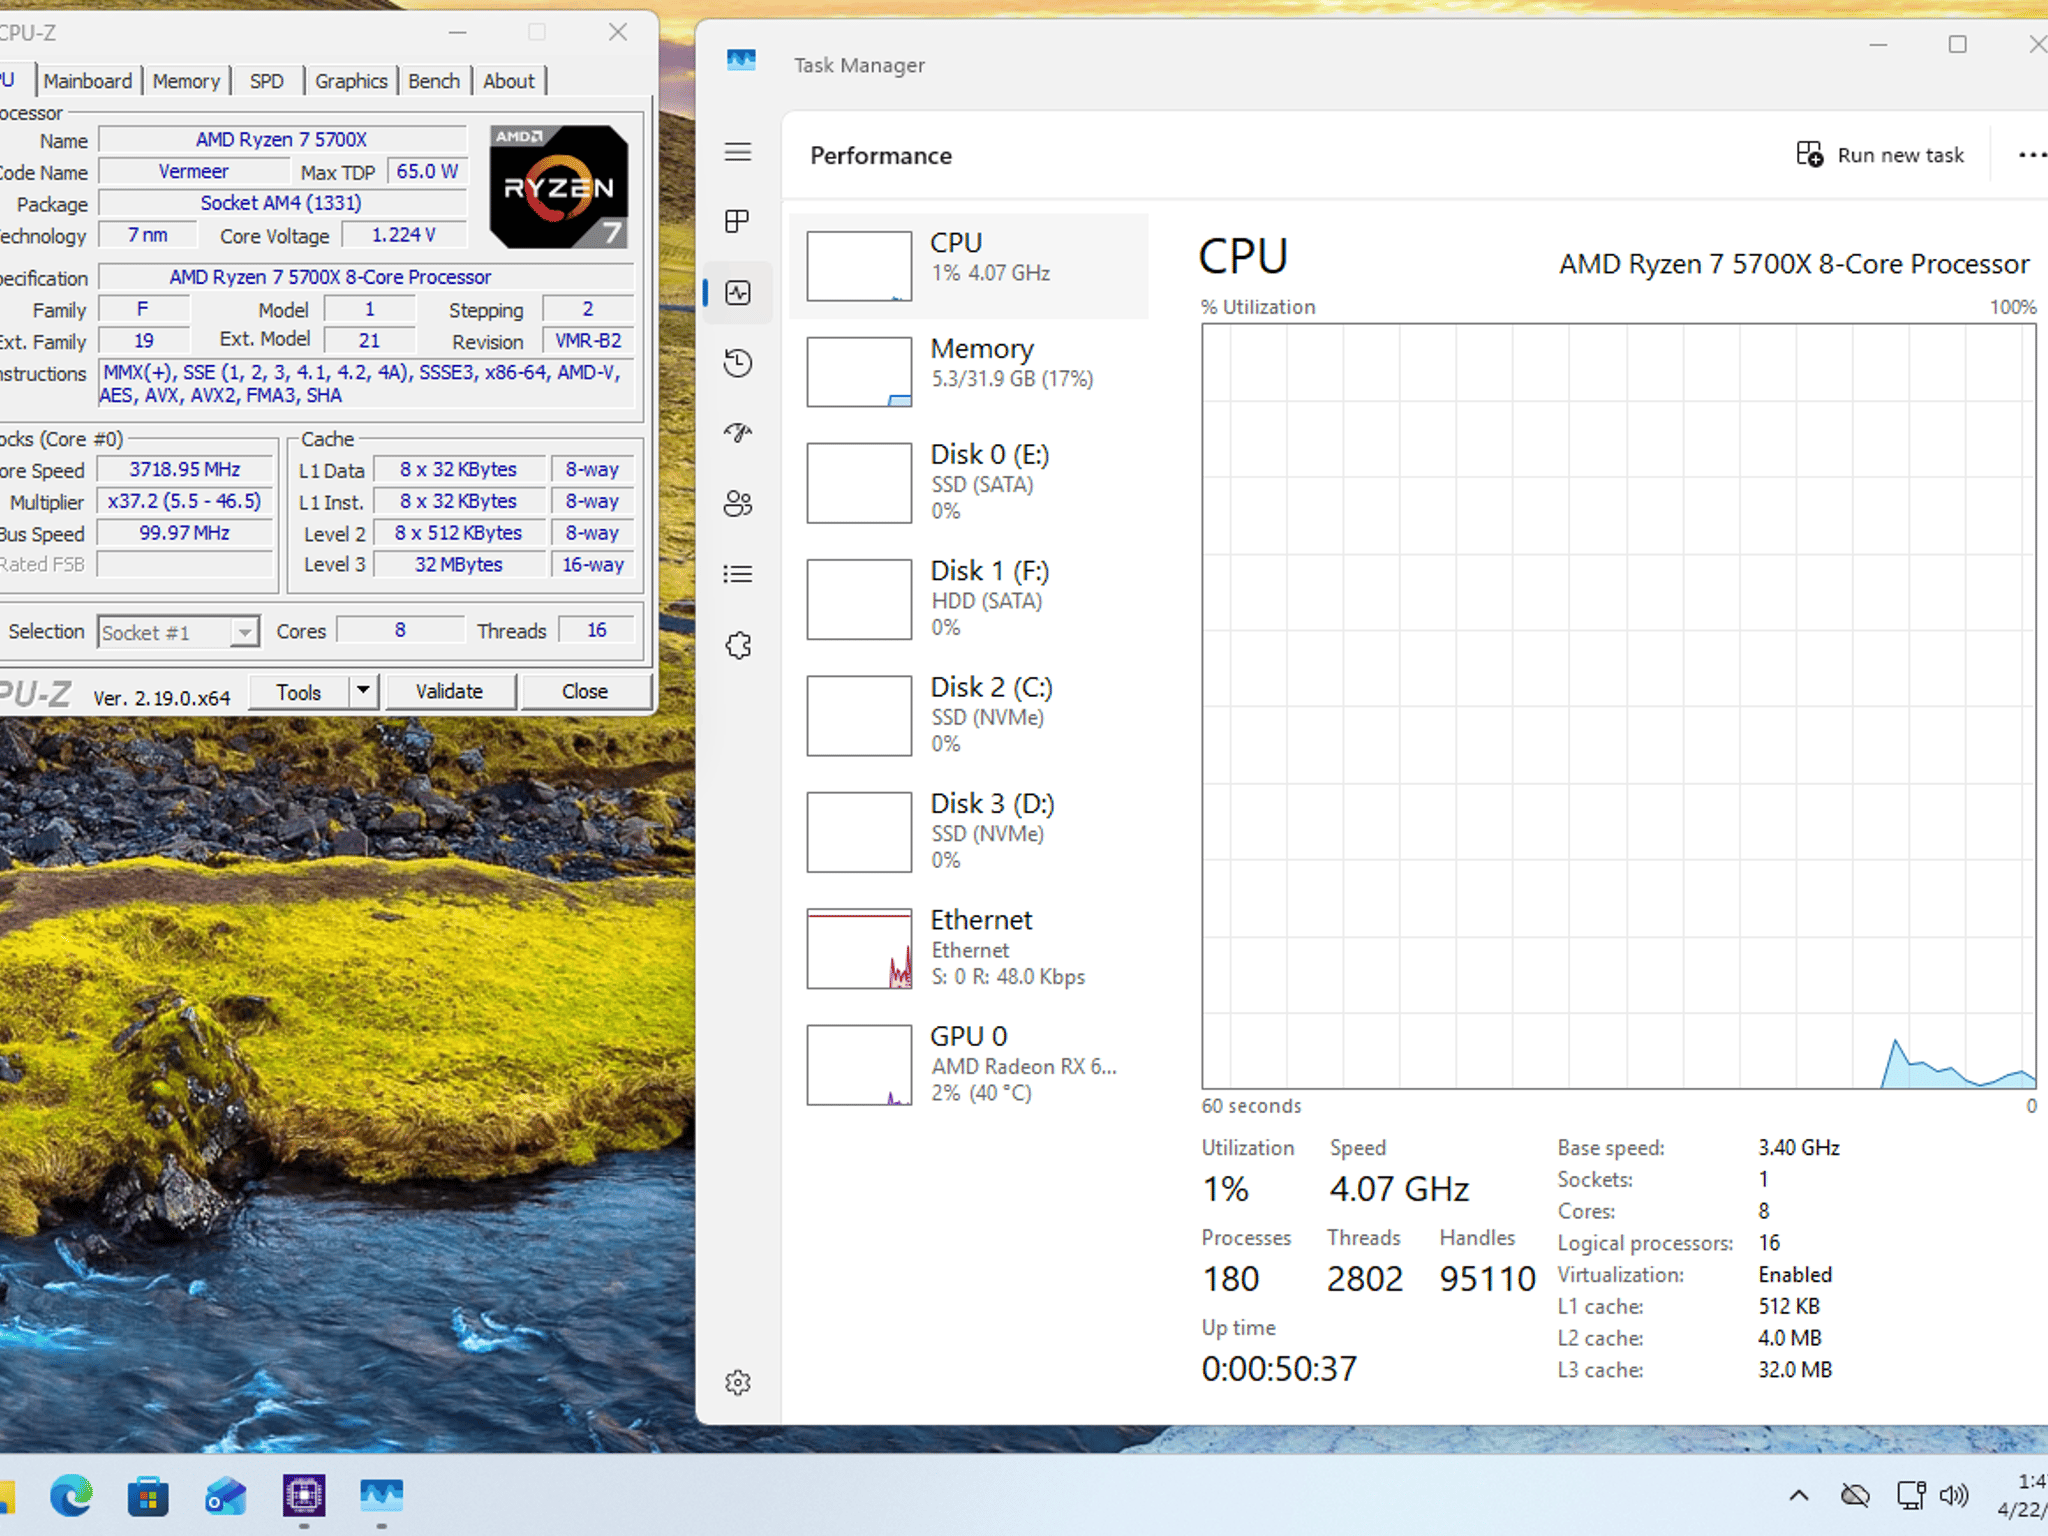The height and width of the screenshot is (1536, 2048).
Task: Select Disk 1 (F:) HDD entry
Action: pyautogui.click(x=968, y=598)
